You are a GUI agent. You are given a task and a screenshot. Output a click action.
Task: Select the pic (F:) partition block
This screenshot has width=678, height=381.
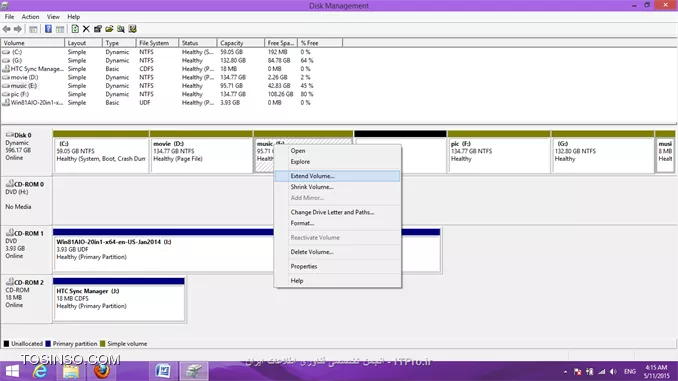[499, 151]
